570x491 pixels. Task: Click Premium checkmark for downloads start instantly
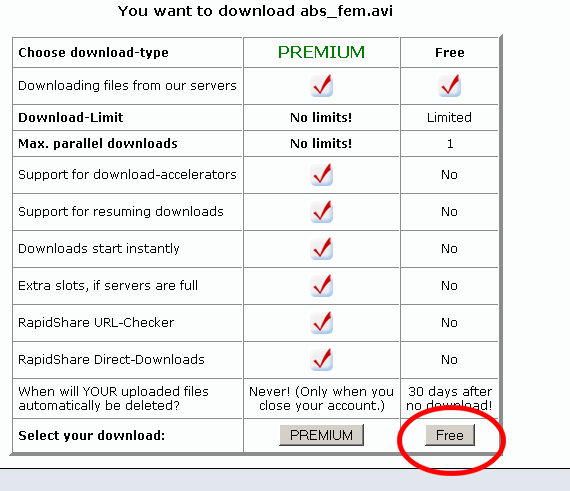(x=321, y=249)
